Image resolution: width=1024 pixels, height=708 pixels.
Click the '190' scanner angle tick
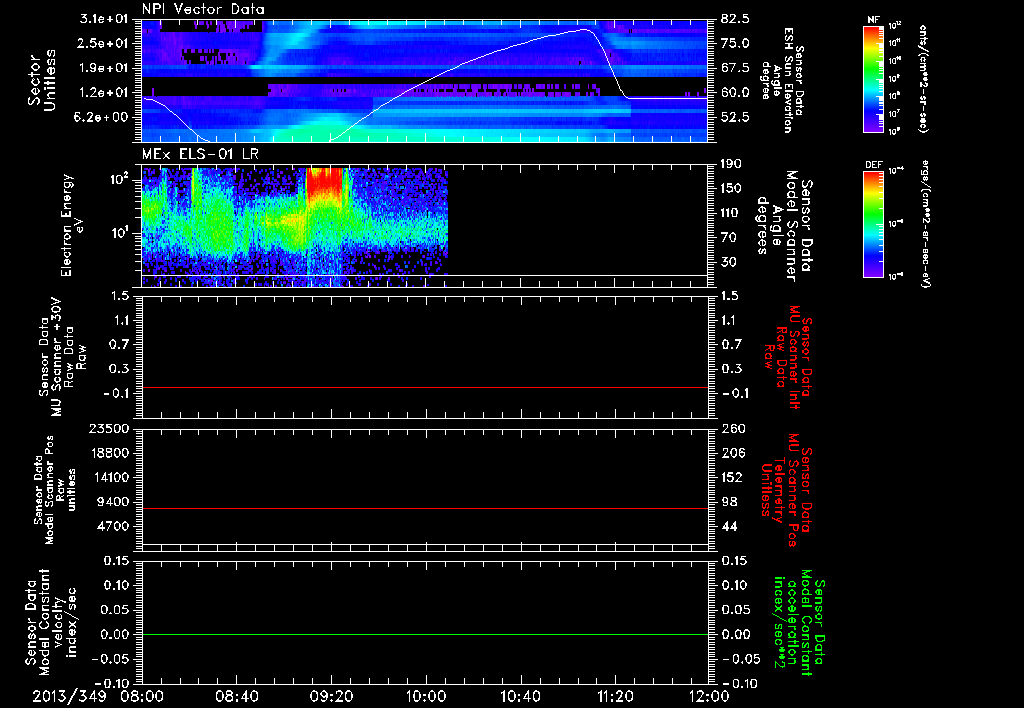coord(732,164)
